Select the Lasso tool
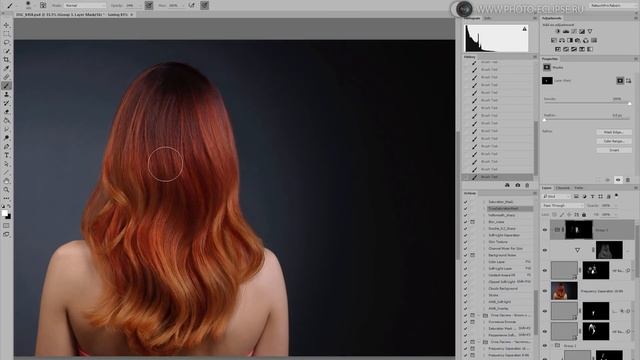 [6, 42]
